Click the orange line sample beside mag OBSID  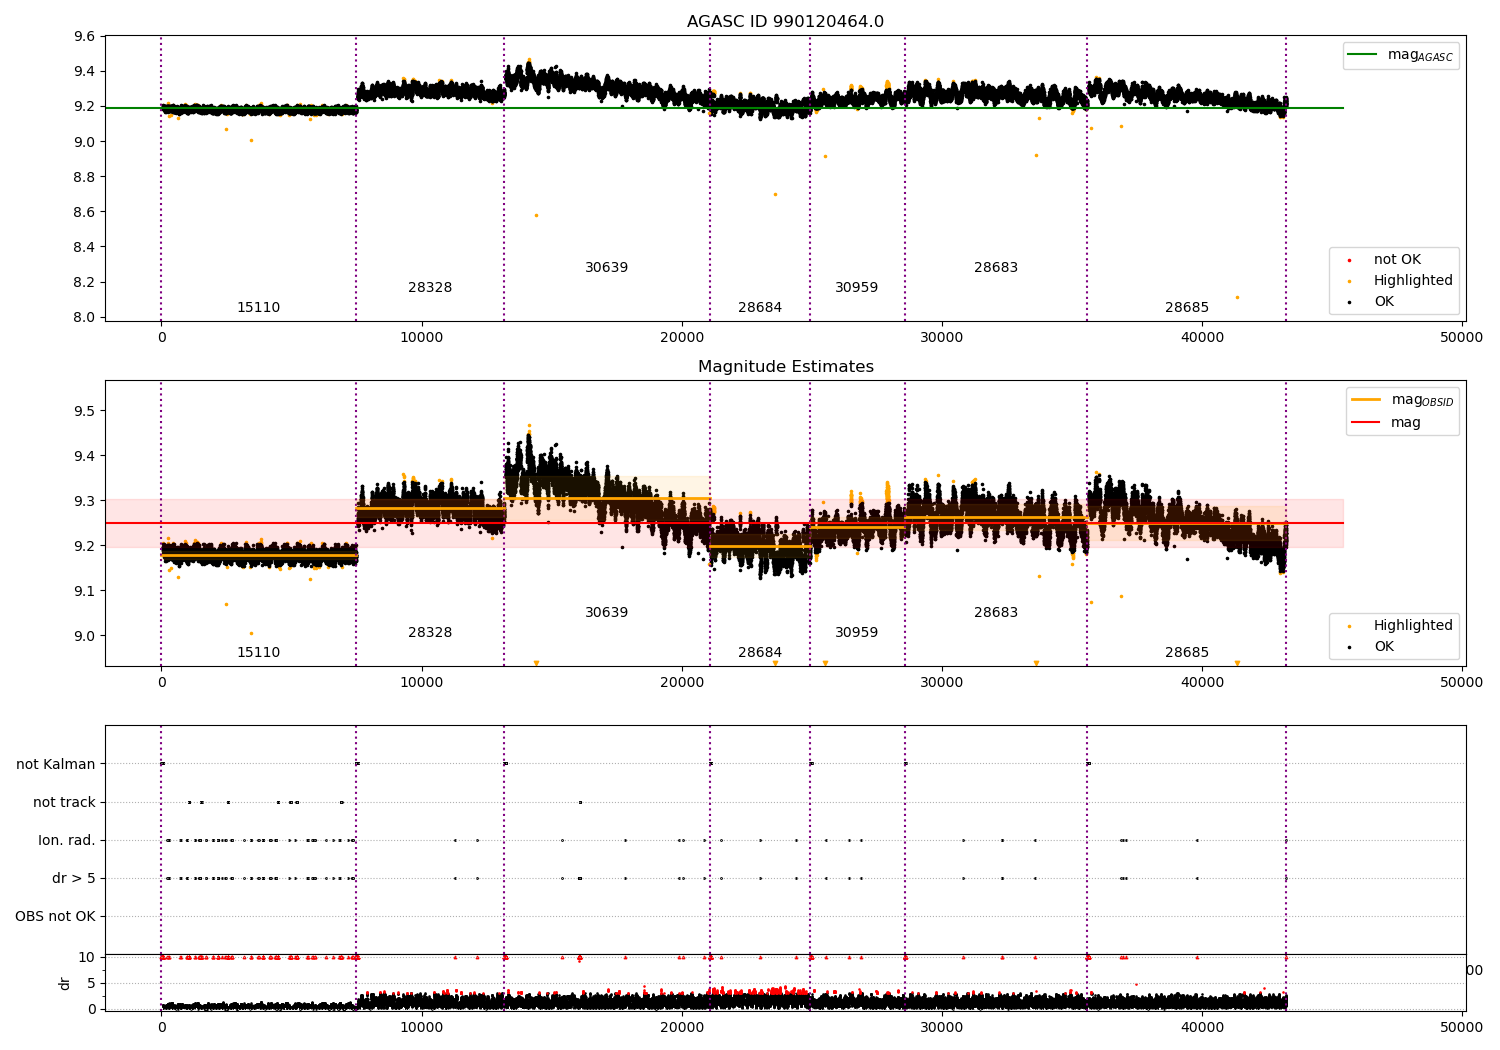click(x=1366, y=399)
